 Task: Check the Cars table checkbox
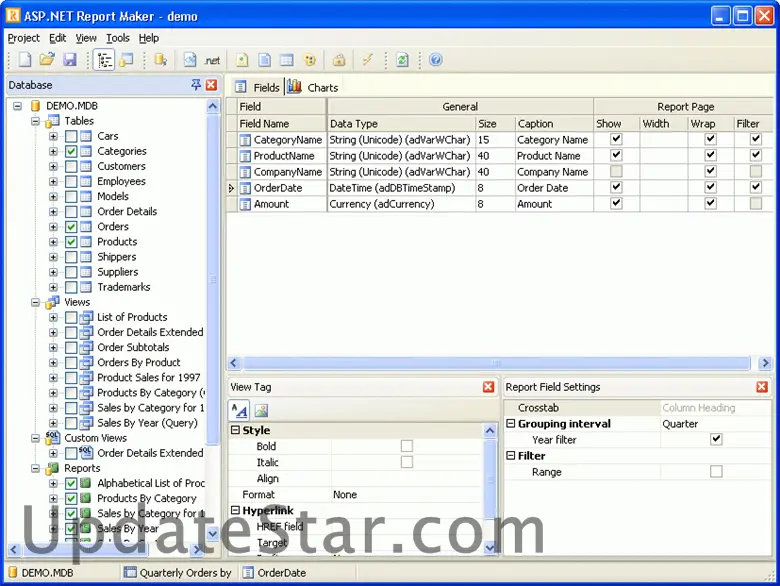tap(71, 136)
